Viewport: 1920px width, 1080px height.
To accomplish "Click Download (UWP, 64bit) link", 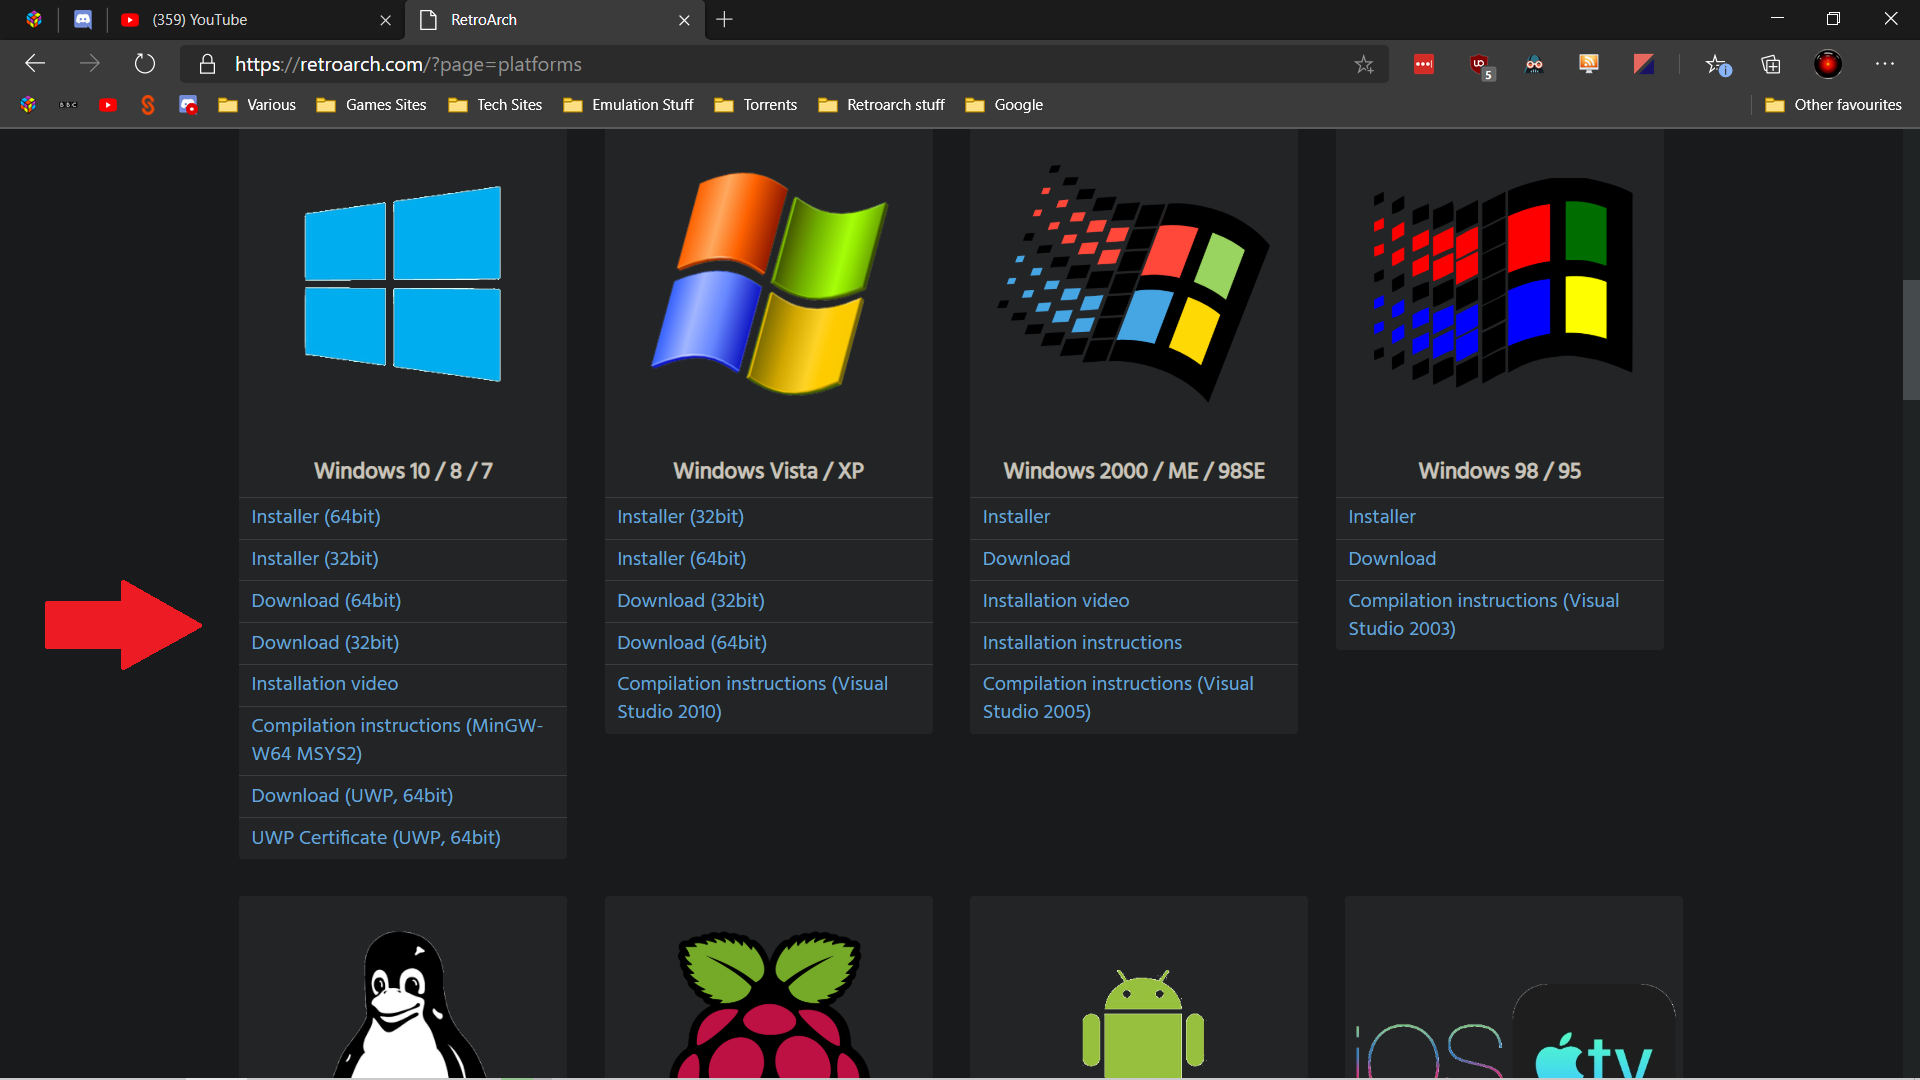I will click(352, 796).
